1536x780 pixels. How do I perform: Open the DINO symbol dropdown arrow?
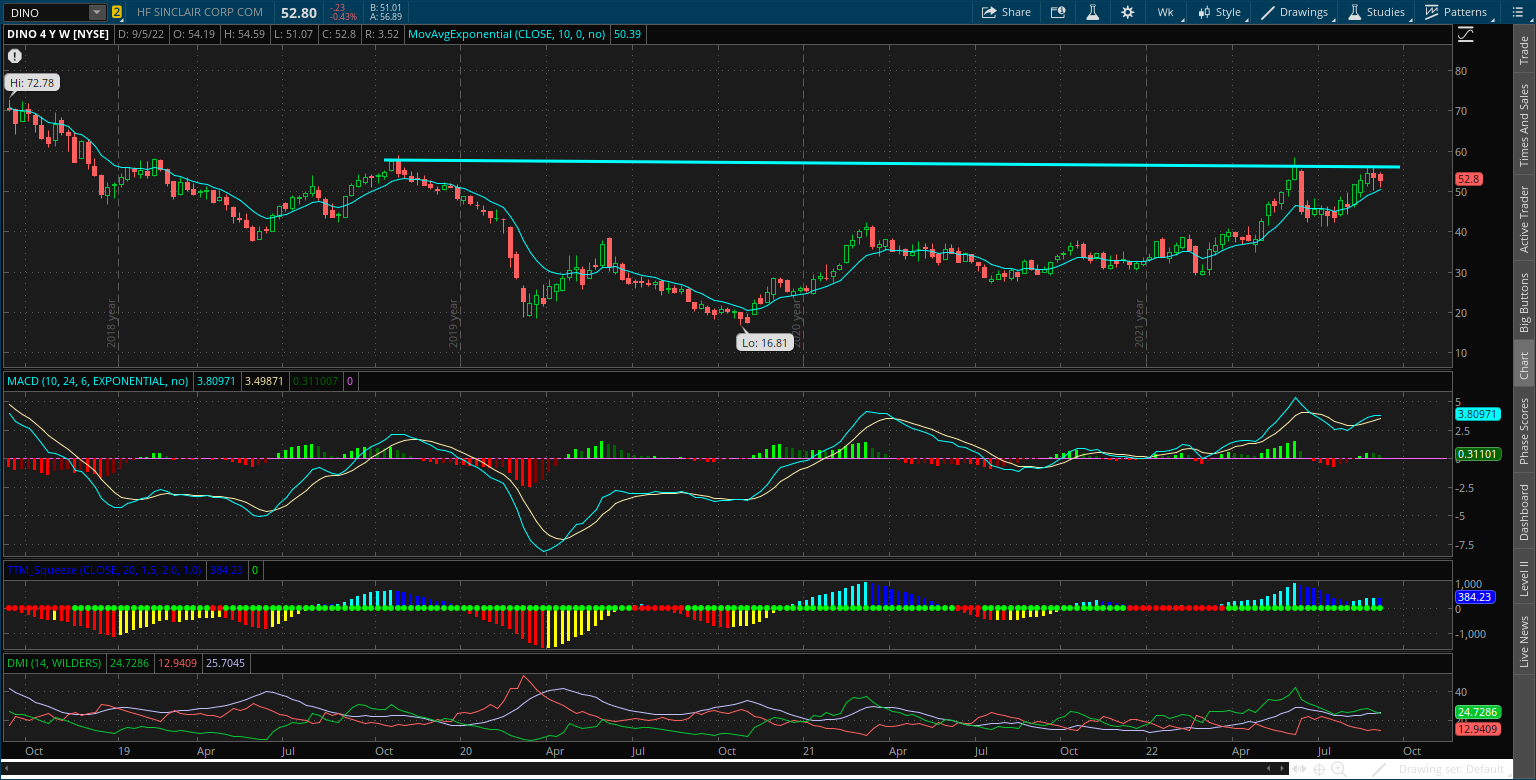tap(95, 12)
